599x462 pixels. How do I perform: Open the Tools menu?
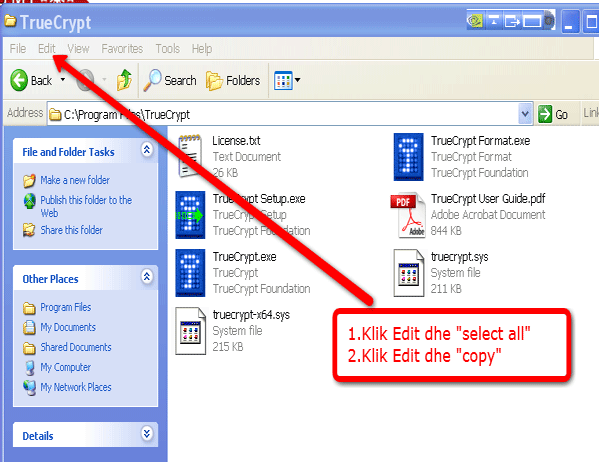[x=167, y=49]
